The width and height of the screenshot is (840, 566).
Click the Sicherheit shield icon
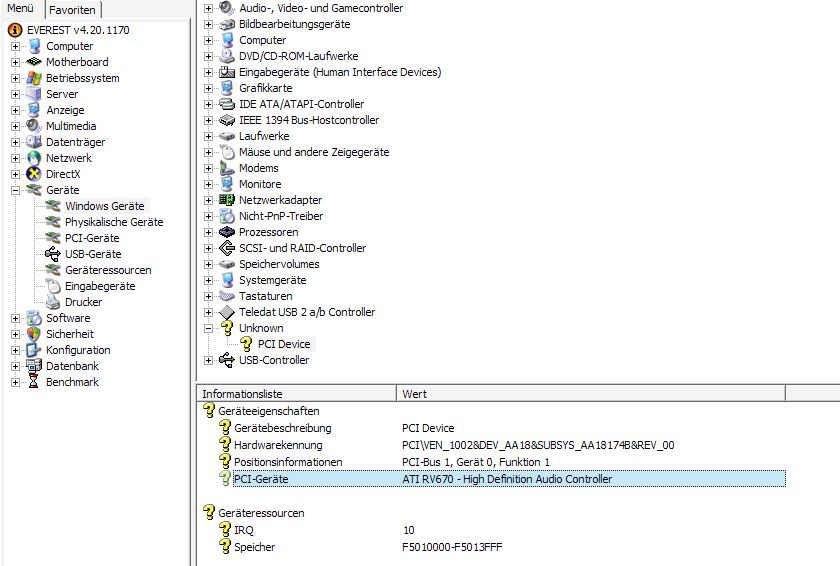[x=34, y=334]
